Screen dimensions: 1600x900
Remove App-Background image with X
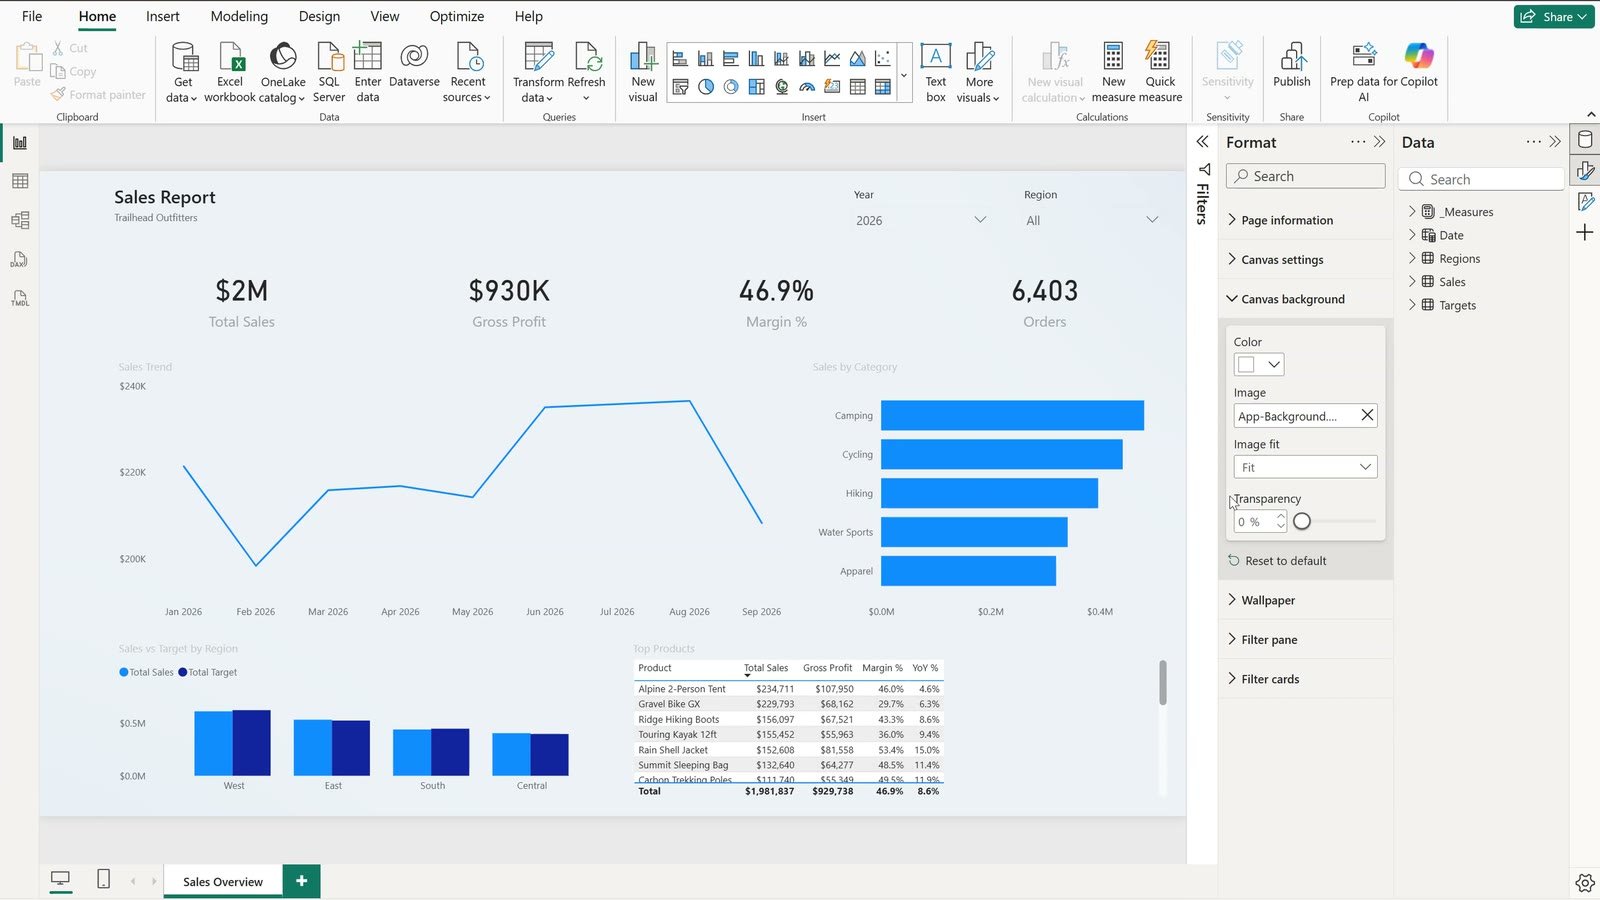[1367, 415]
